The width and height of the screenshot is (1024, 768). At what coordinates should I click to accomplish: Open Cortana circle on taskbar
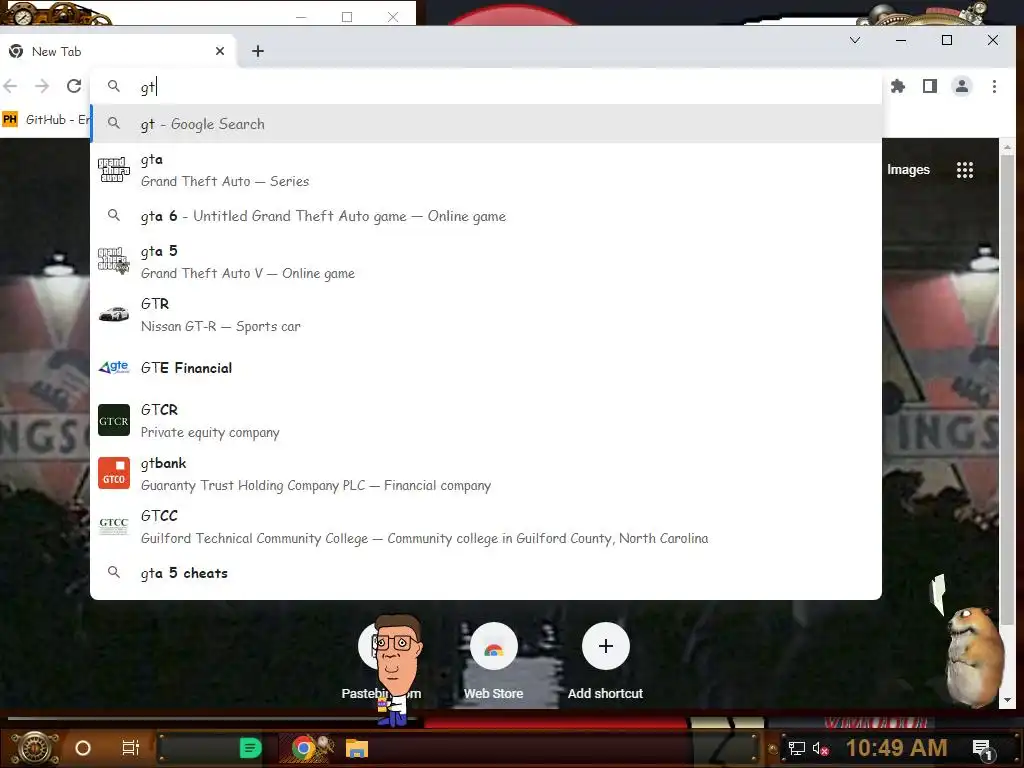point(83,748)
